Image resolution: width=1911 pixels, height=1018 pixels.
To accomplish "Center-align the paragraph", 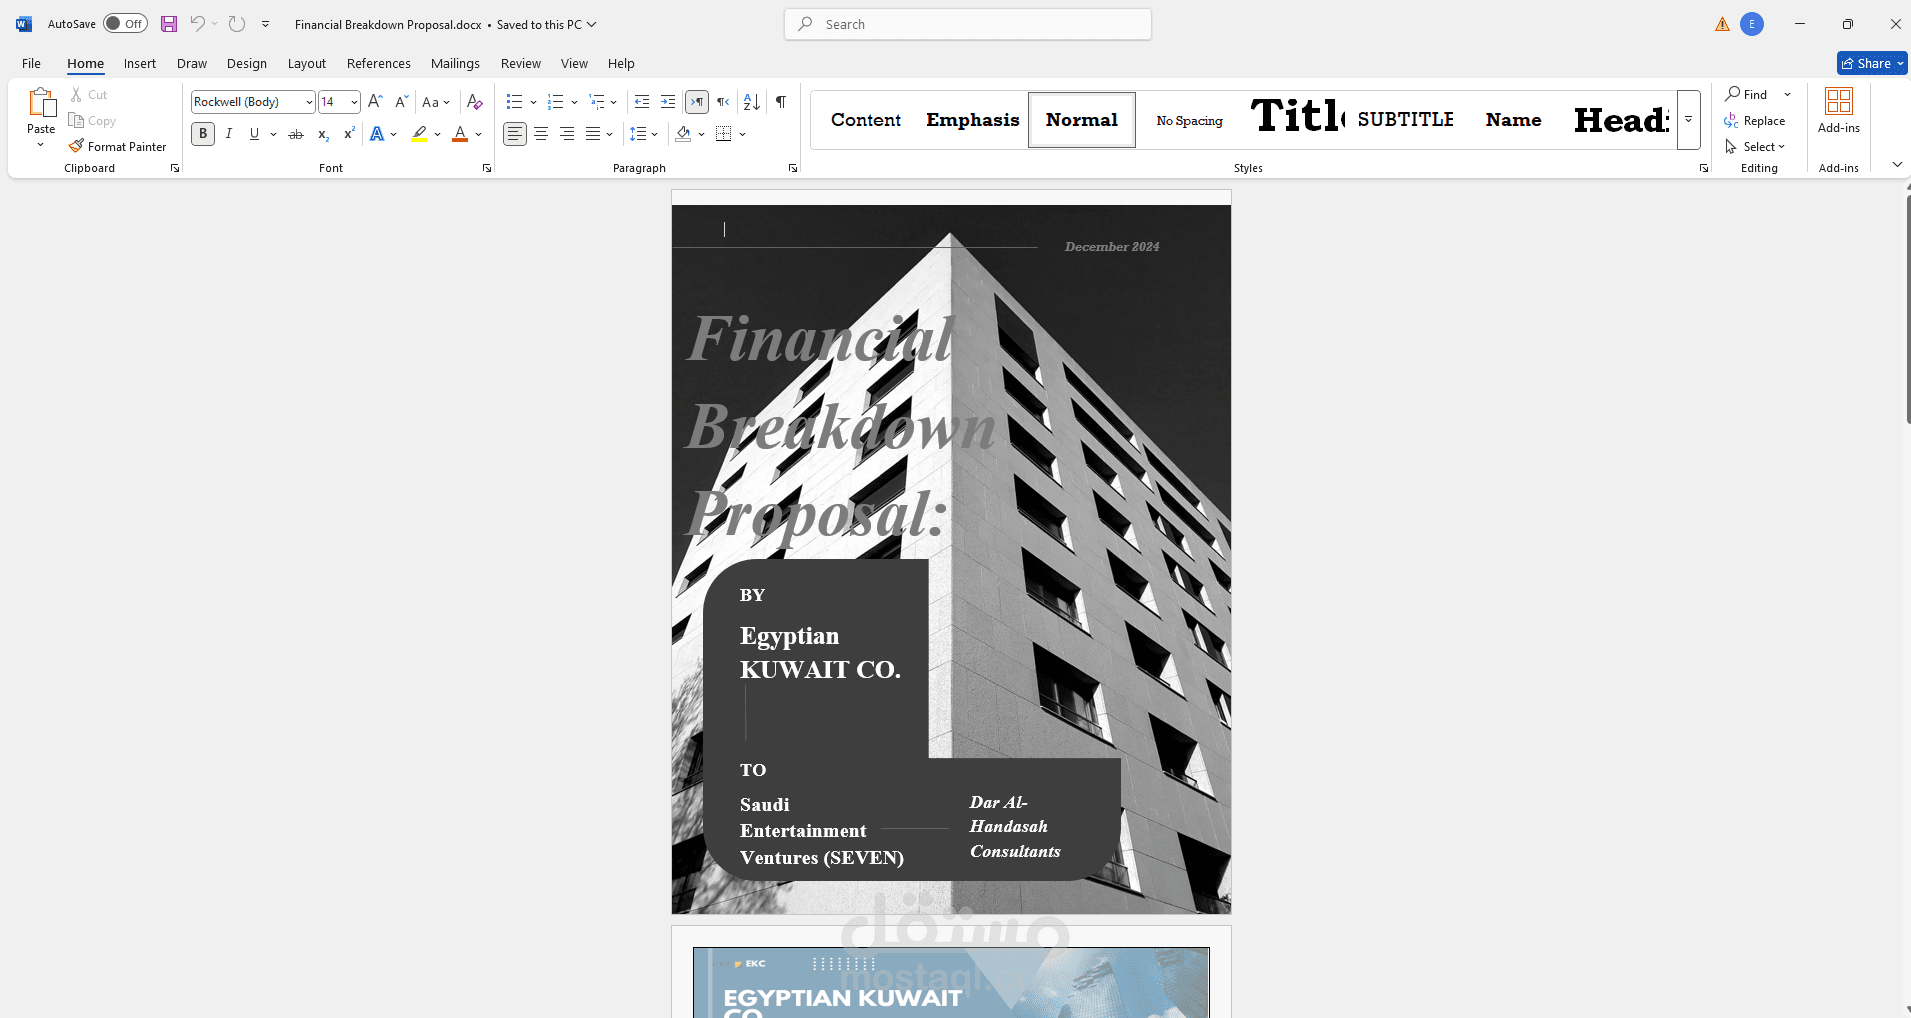I will coord(541,134).
